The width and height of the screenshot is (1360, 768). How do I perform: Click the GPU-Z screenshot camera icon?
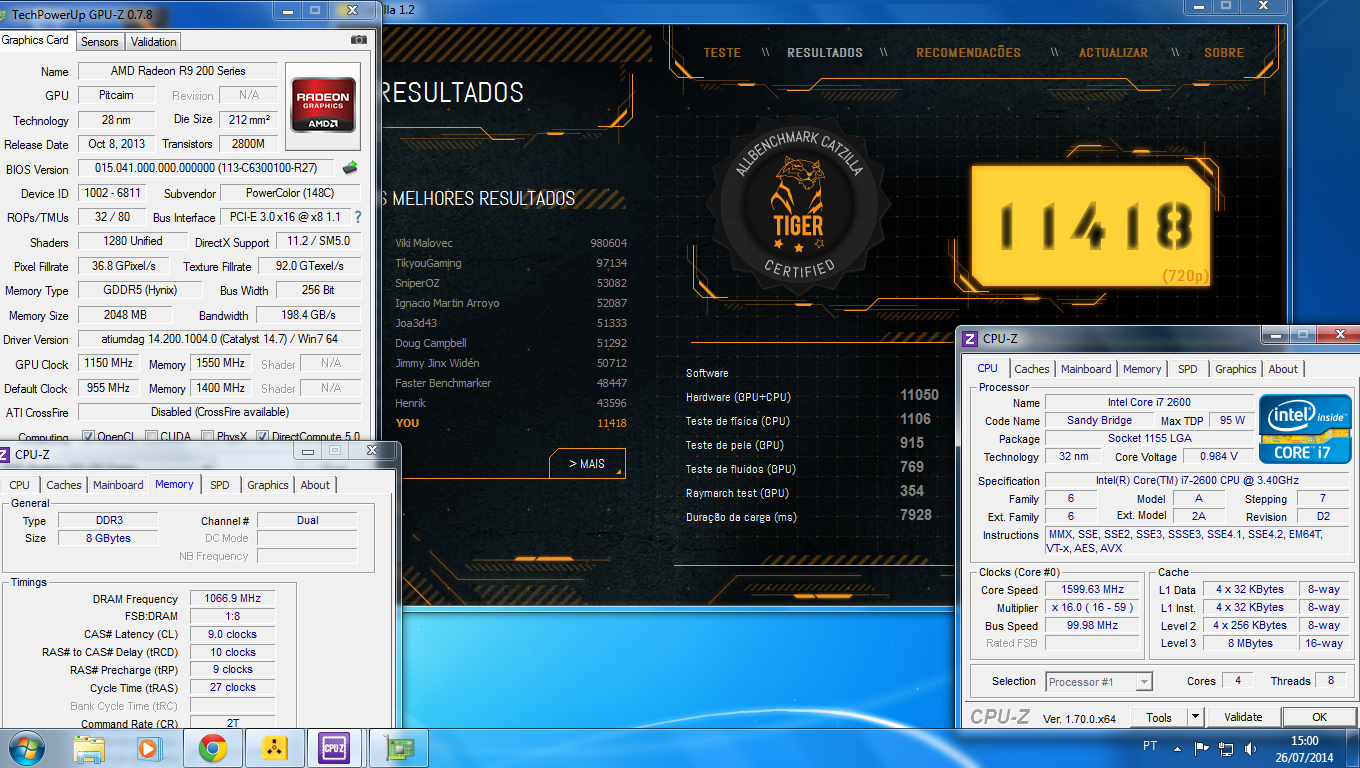tap(359, 40)
